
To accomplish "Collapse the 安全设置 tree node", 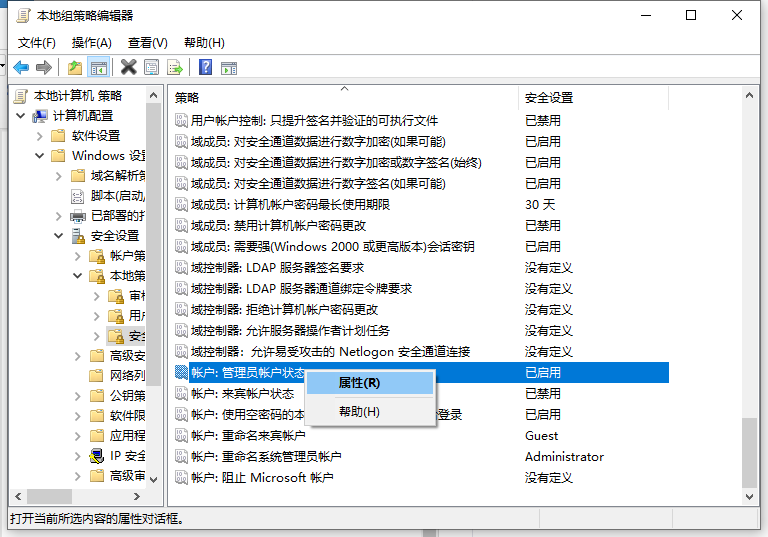I will pos(59,236).
